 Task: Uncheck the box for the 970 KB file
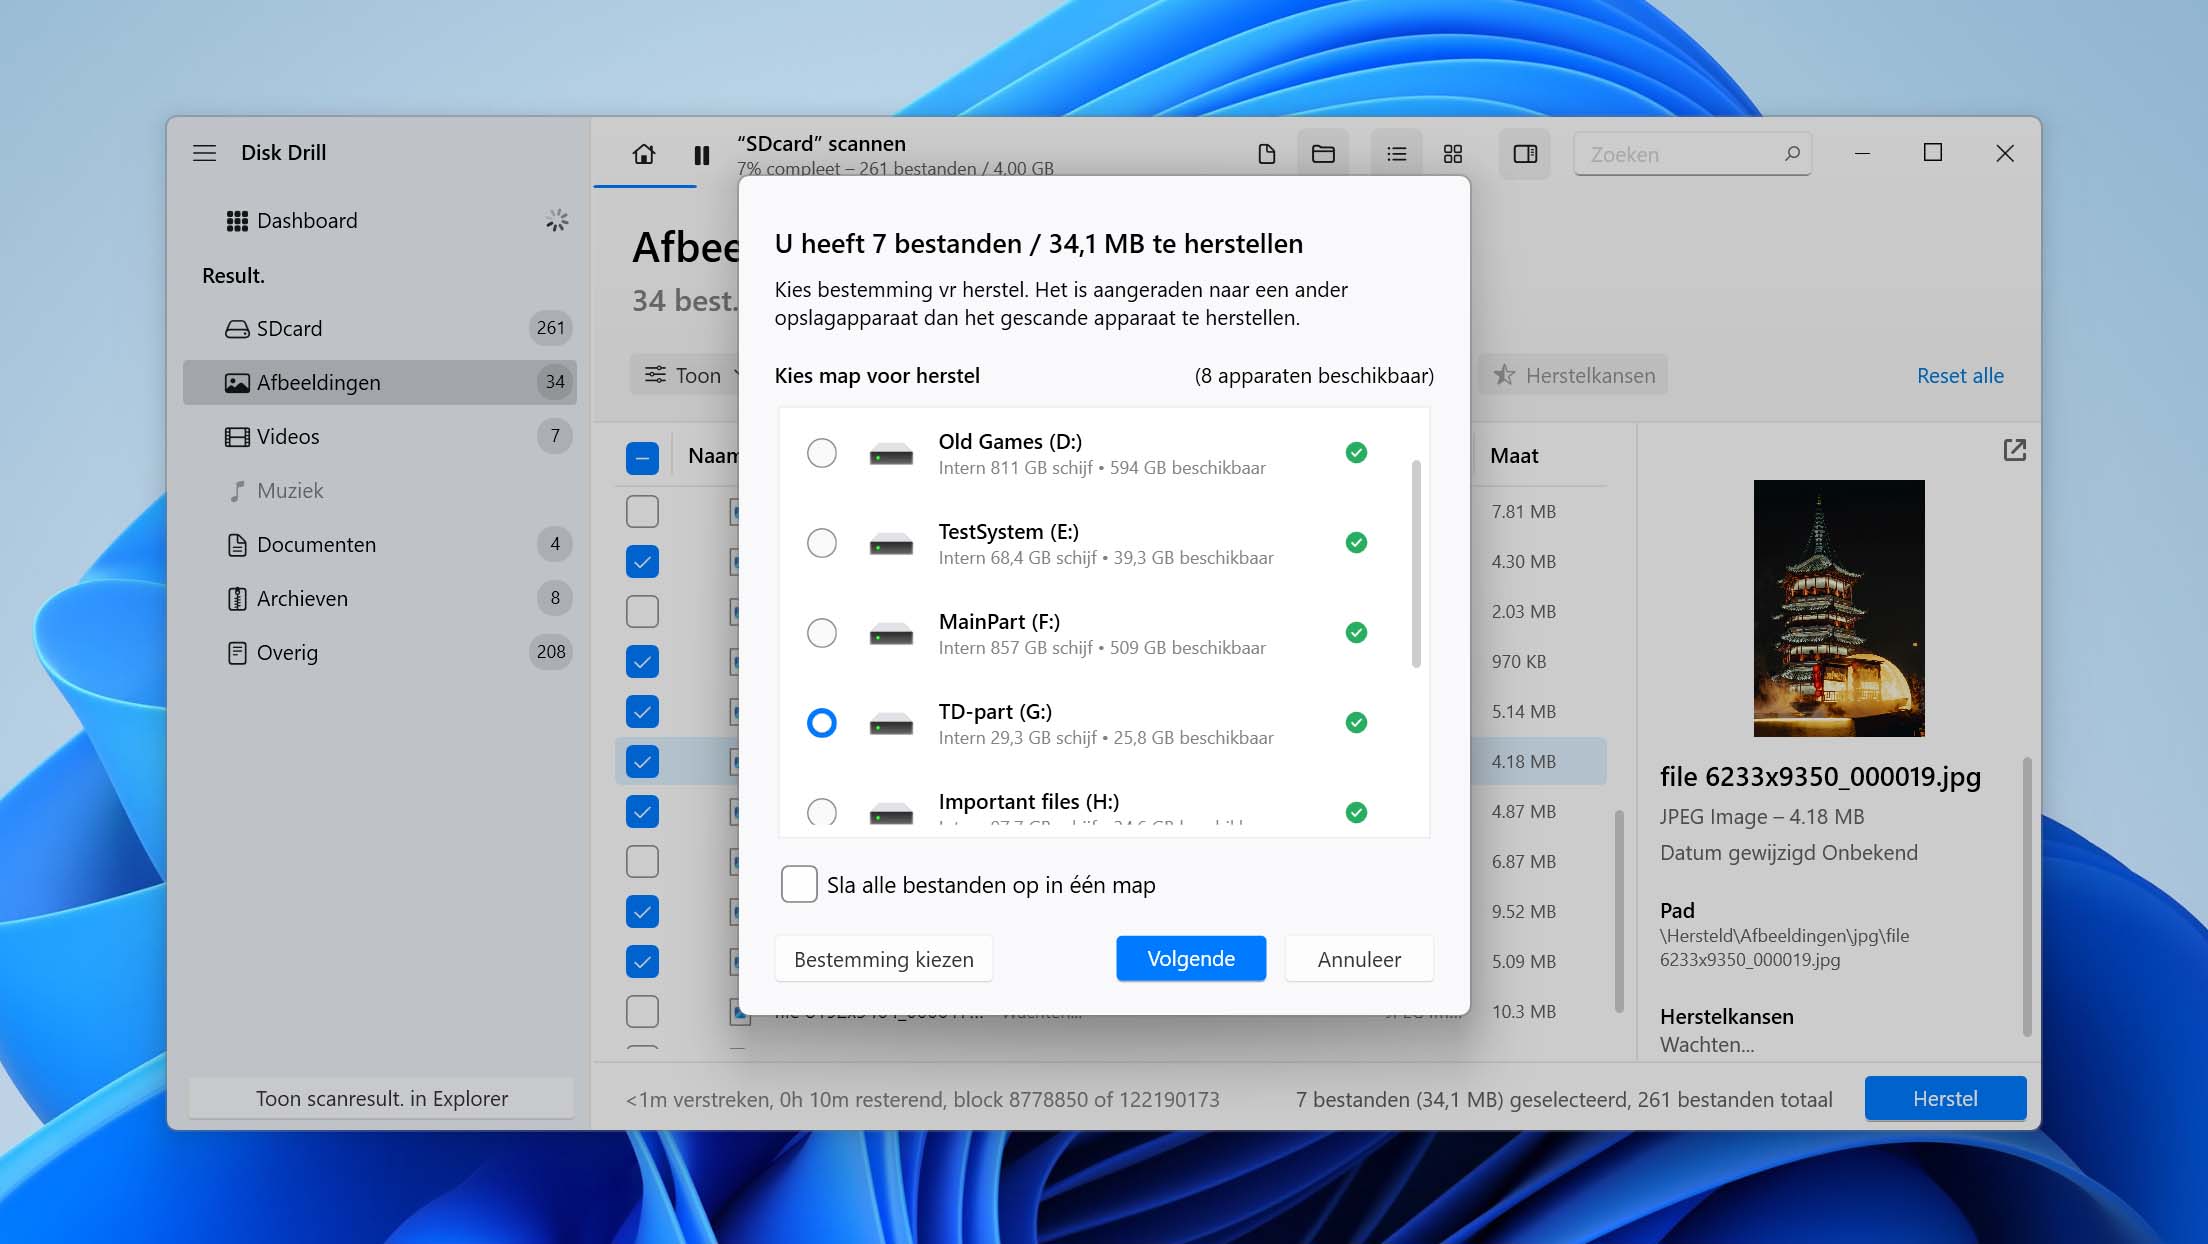pyautogui.click(x=642, y=661)
